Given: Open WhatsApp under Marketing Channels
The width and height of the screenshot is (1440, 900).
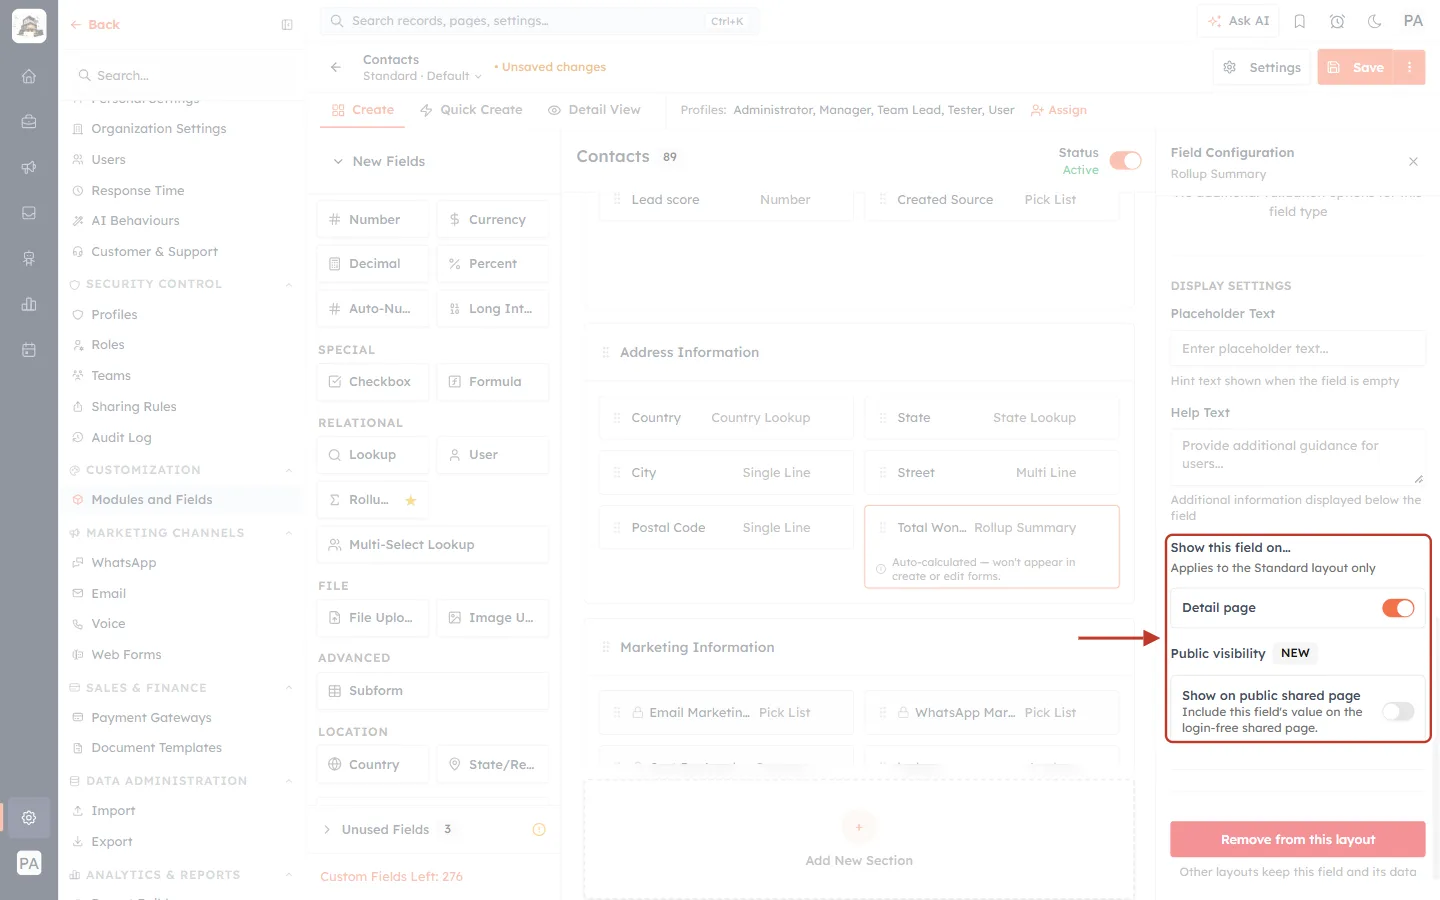Looking at the screenshot, I should 124,563.
